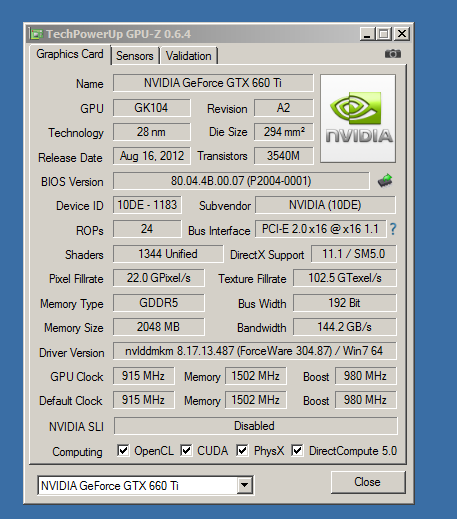Click the Computing label
The image size is (457, 519).
pyautogui.click(x=77, y=452)
